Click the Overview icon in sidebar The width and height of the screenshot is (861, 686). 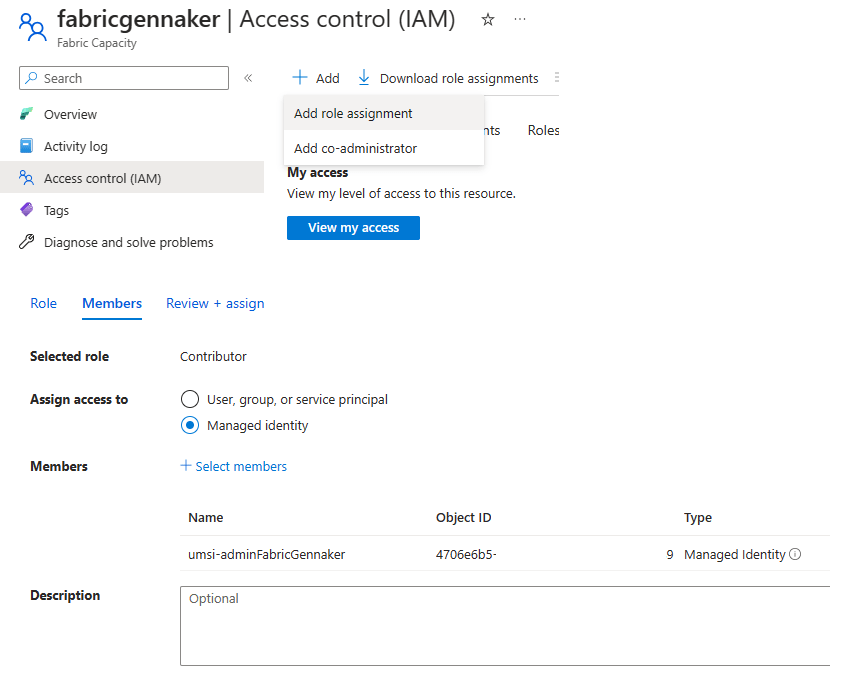27,114
